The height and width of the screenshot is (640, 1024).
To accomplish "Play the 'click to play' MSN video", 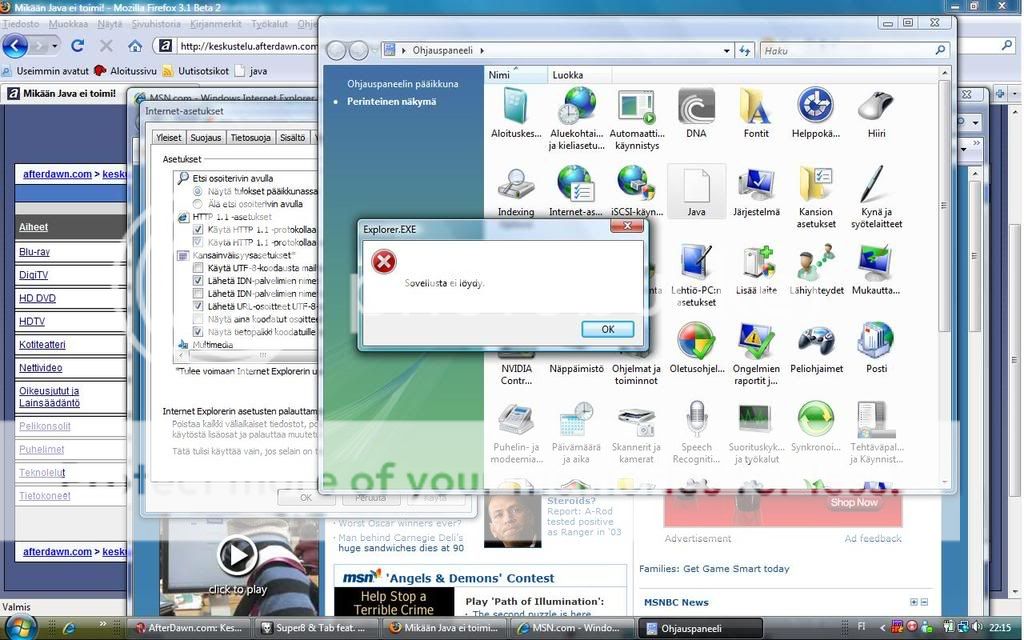I will [236, 555].
